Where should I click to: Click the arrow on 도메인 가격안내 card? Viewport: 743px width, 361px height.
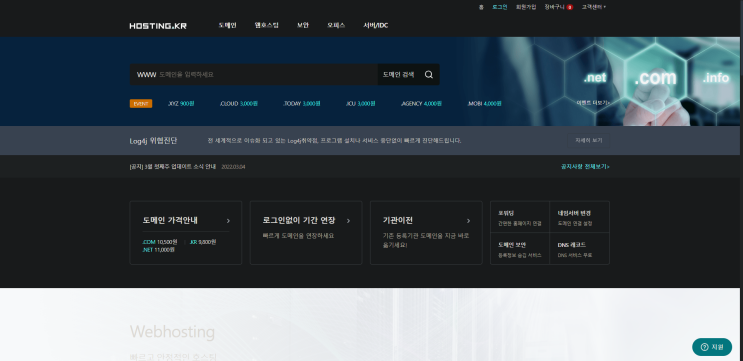[x=228, y=221]
